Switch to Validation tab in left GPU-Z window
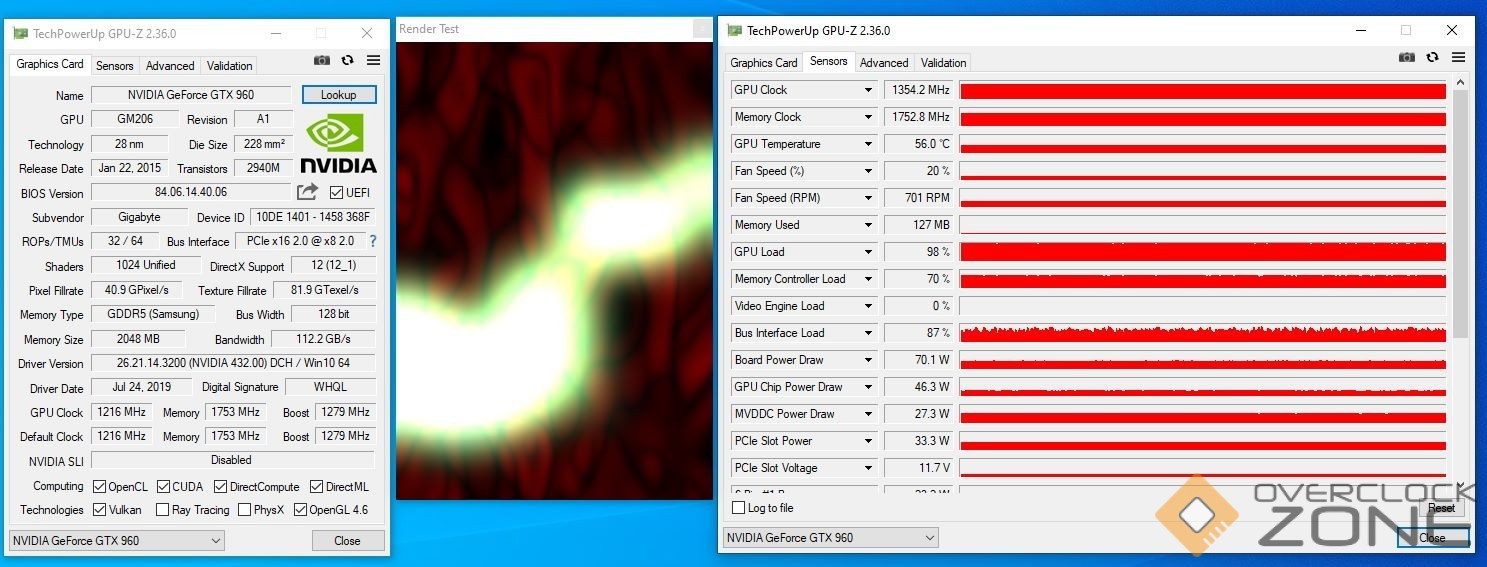The image size is (1487, 567). [x=230, y=66]
